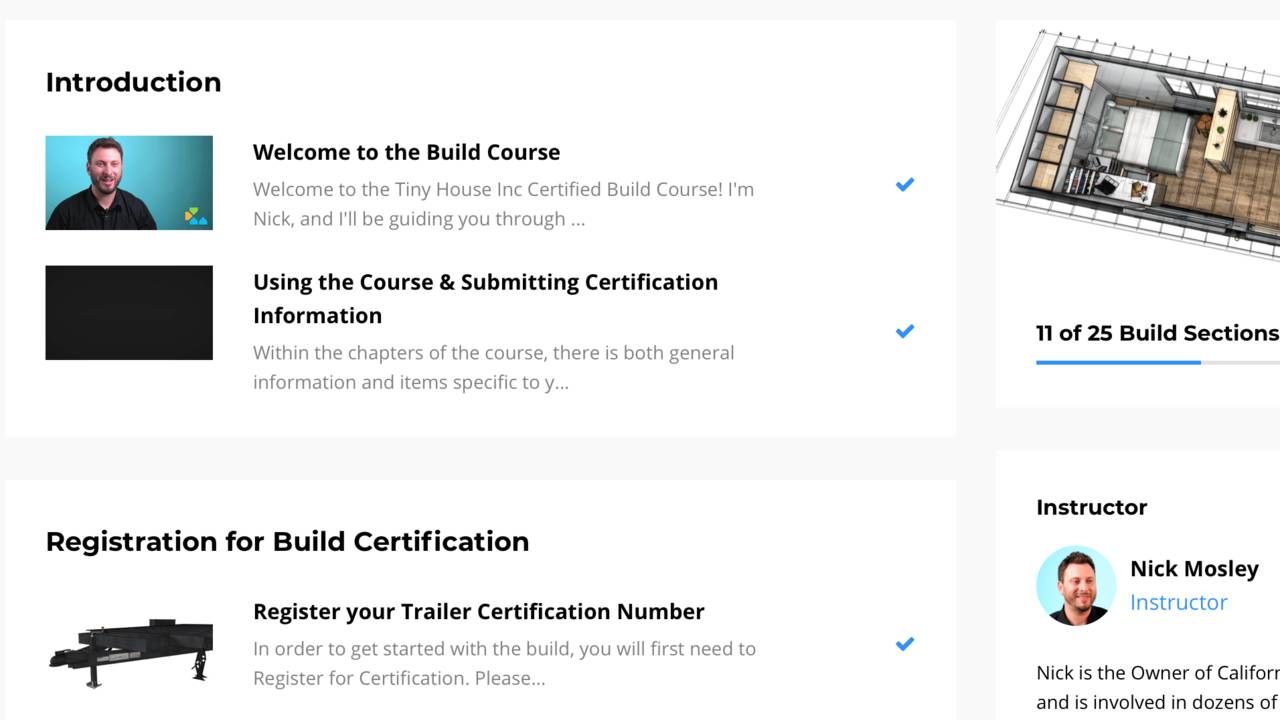Open Register your Trailer Certification Number lesson
The image size is (1280, 720).
pyautogui.click(x=478, y=611)
